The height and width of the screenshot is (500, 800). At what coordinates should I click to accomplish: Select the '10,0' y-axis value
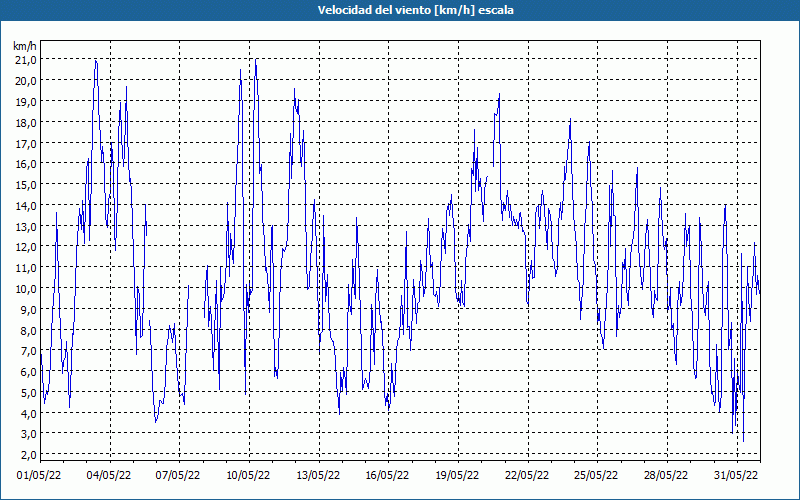click(x=27, y=289)
